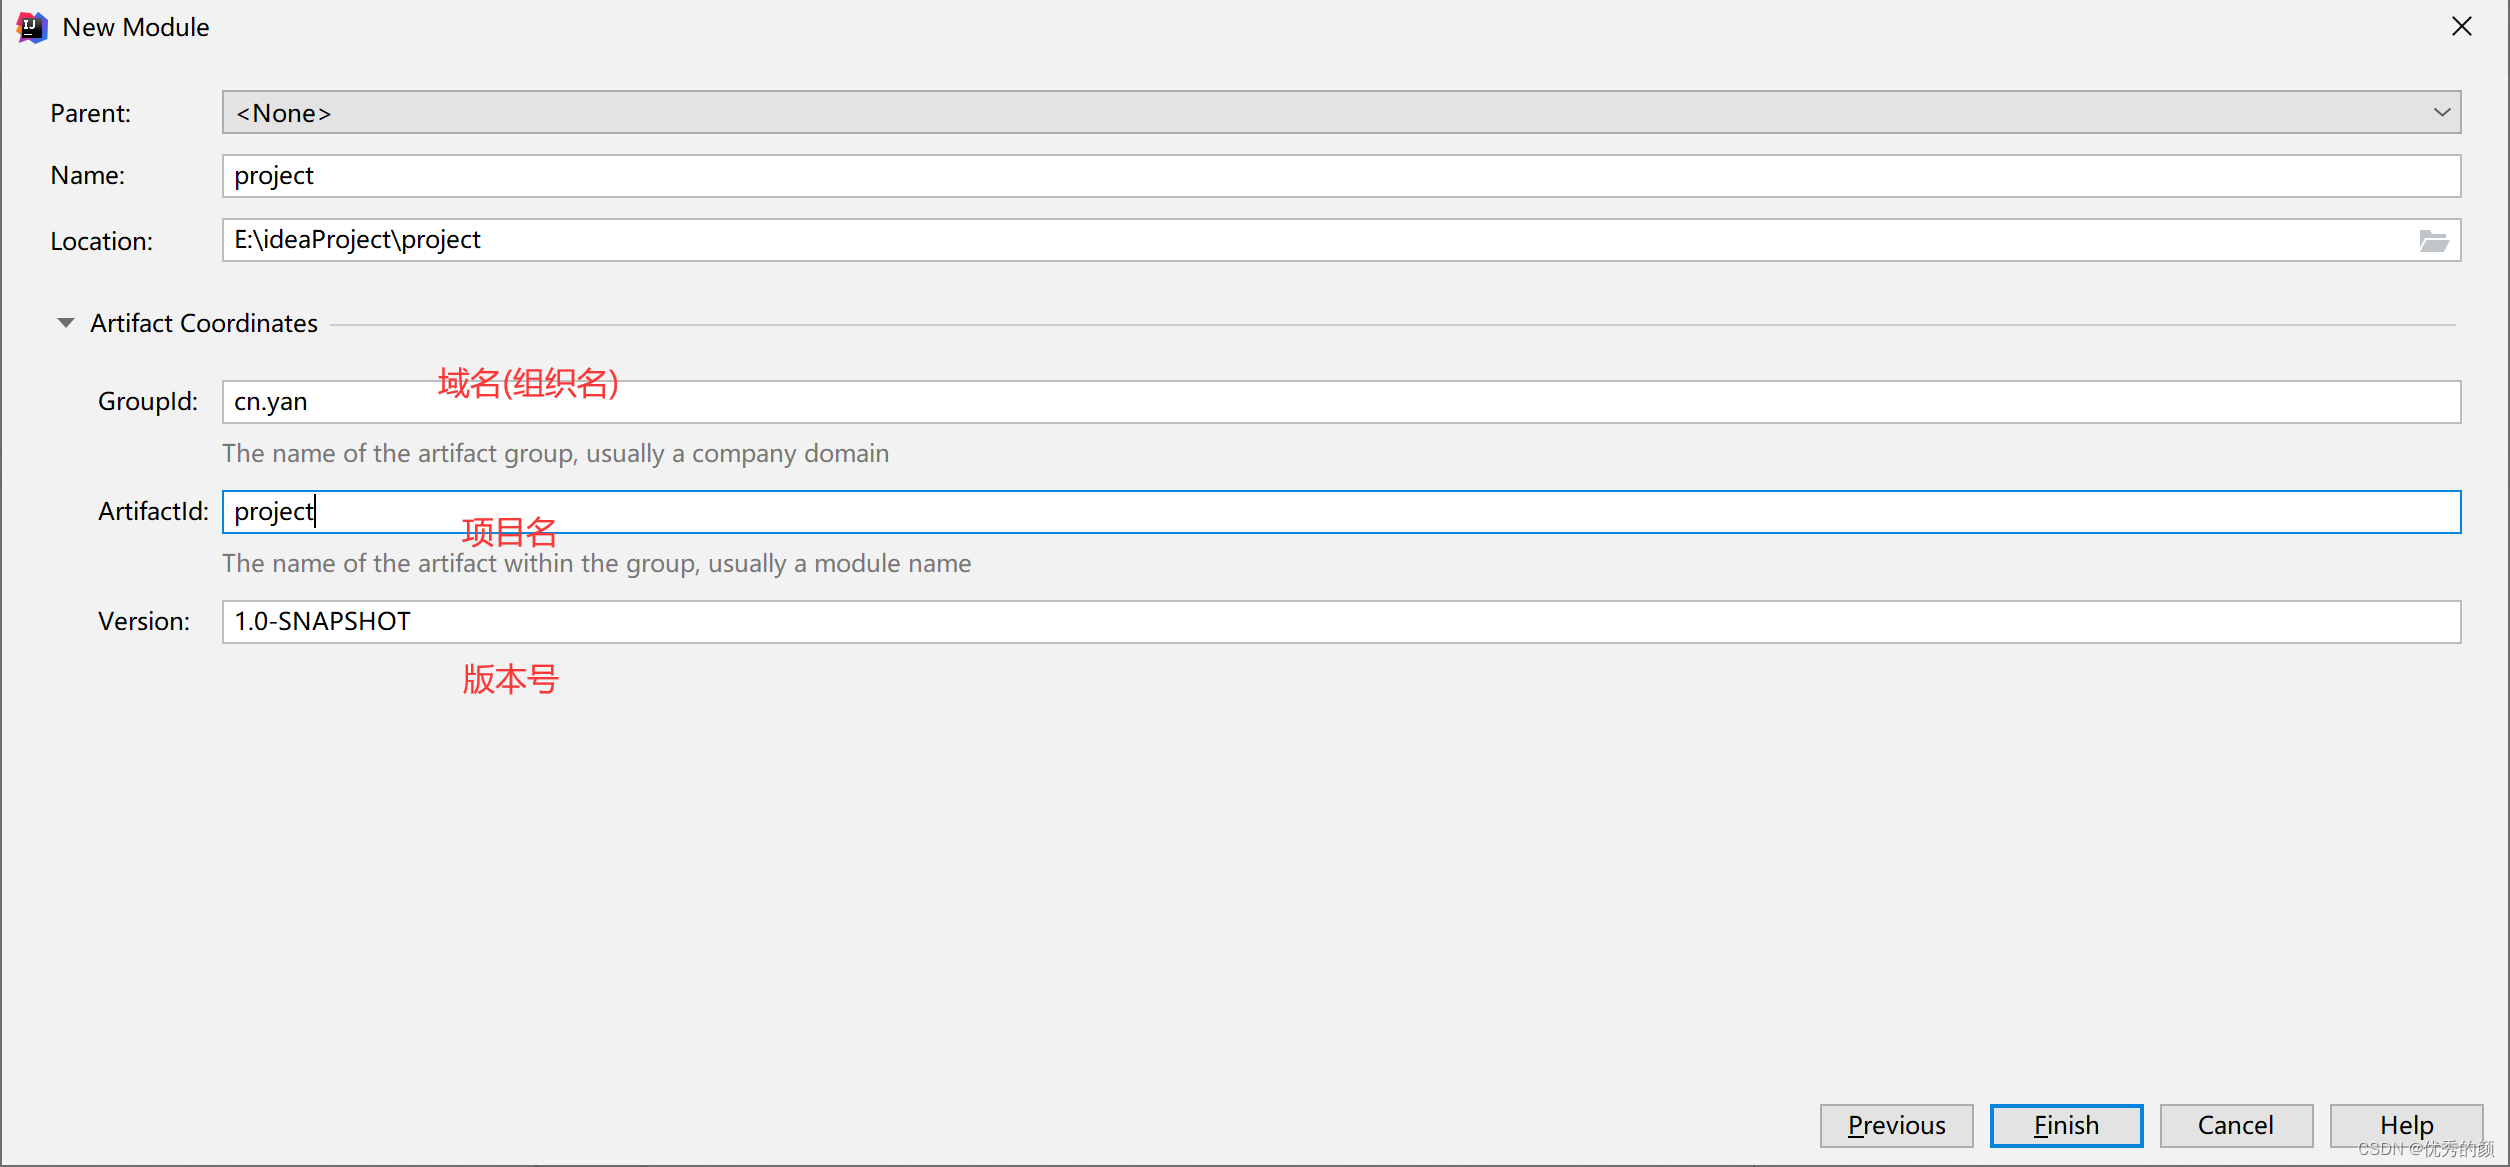2510x1167 pixels.
Task: Click into the Location path text field
Action: pos(1300,241)
